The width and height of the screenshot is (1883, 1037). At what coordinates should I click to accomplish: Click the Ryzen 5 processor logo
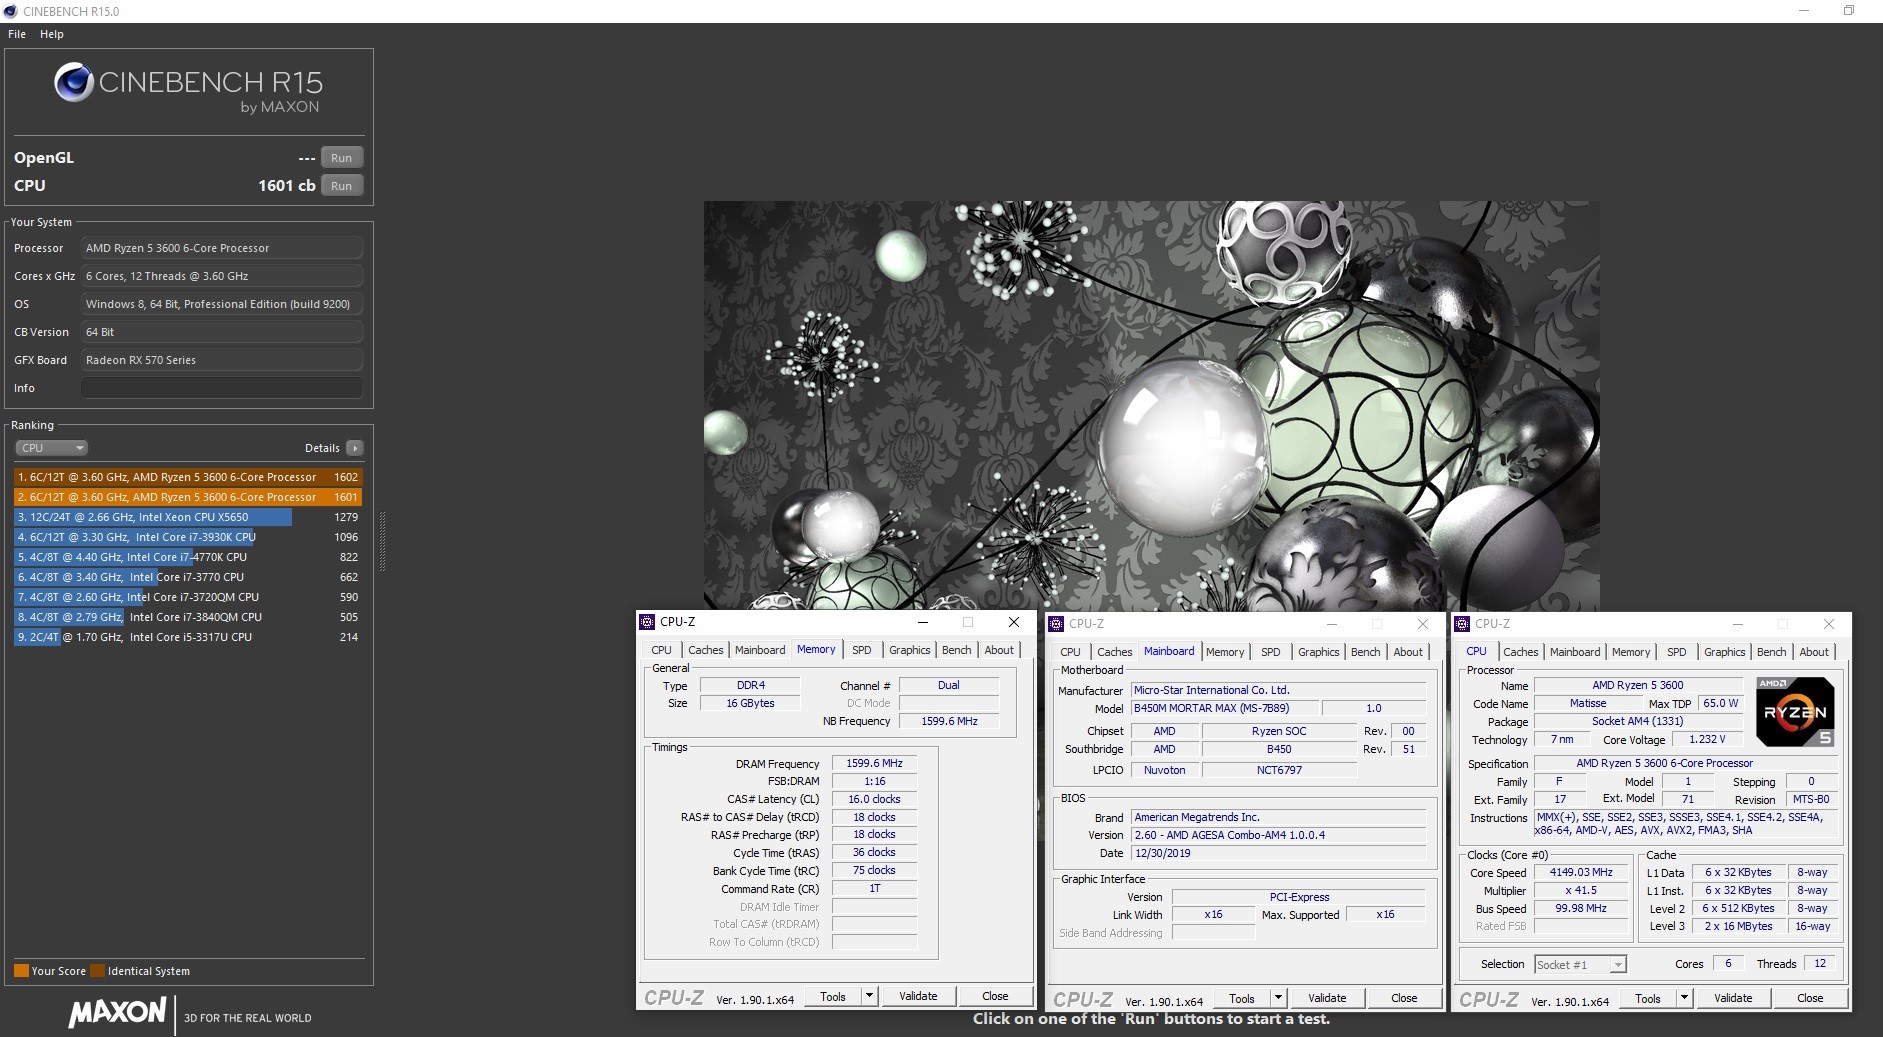point(1795,712)
